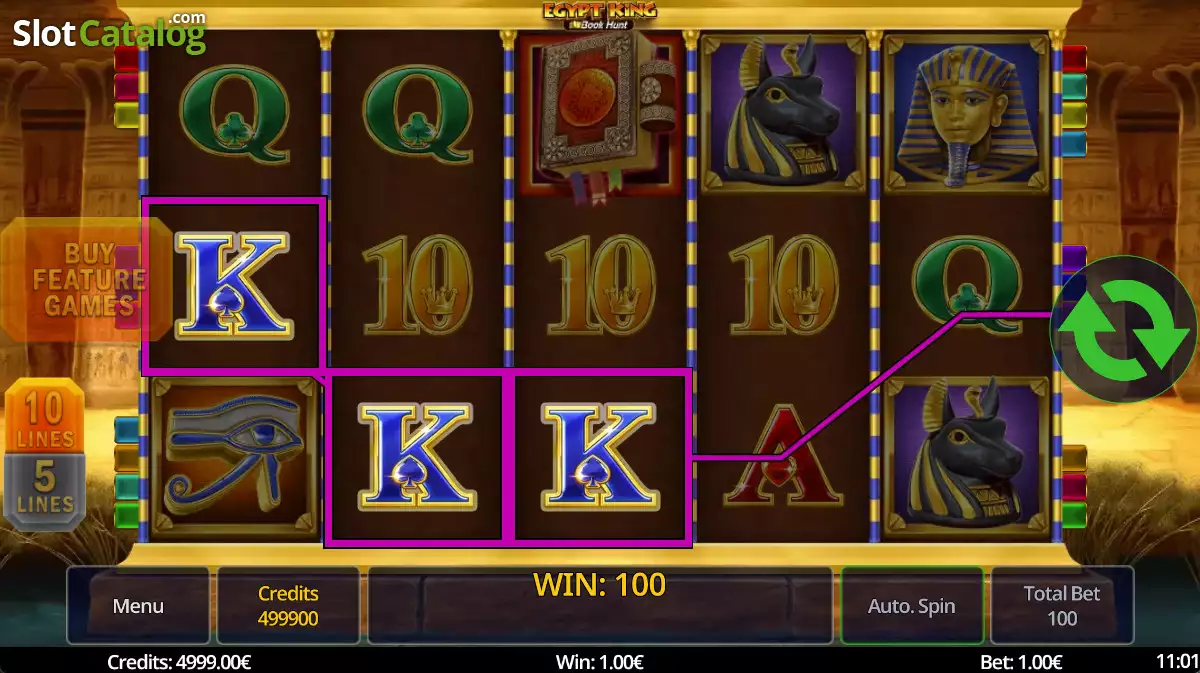Open the game Menu

coord(138,606)
